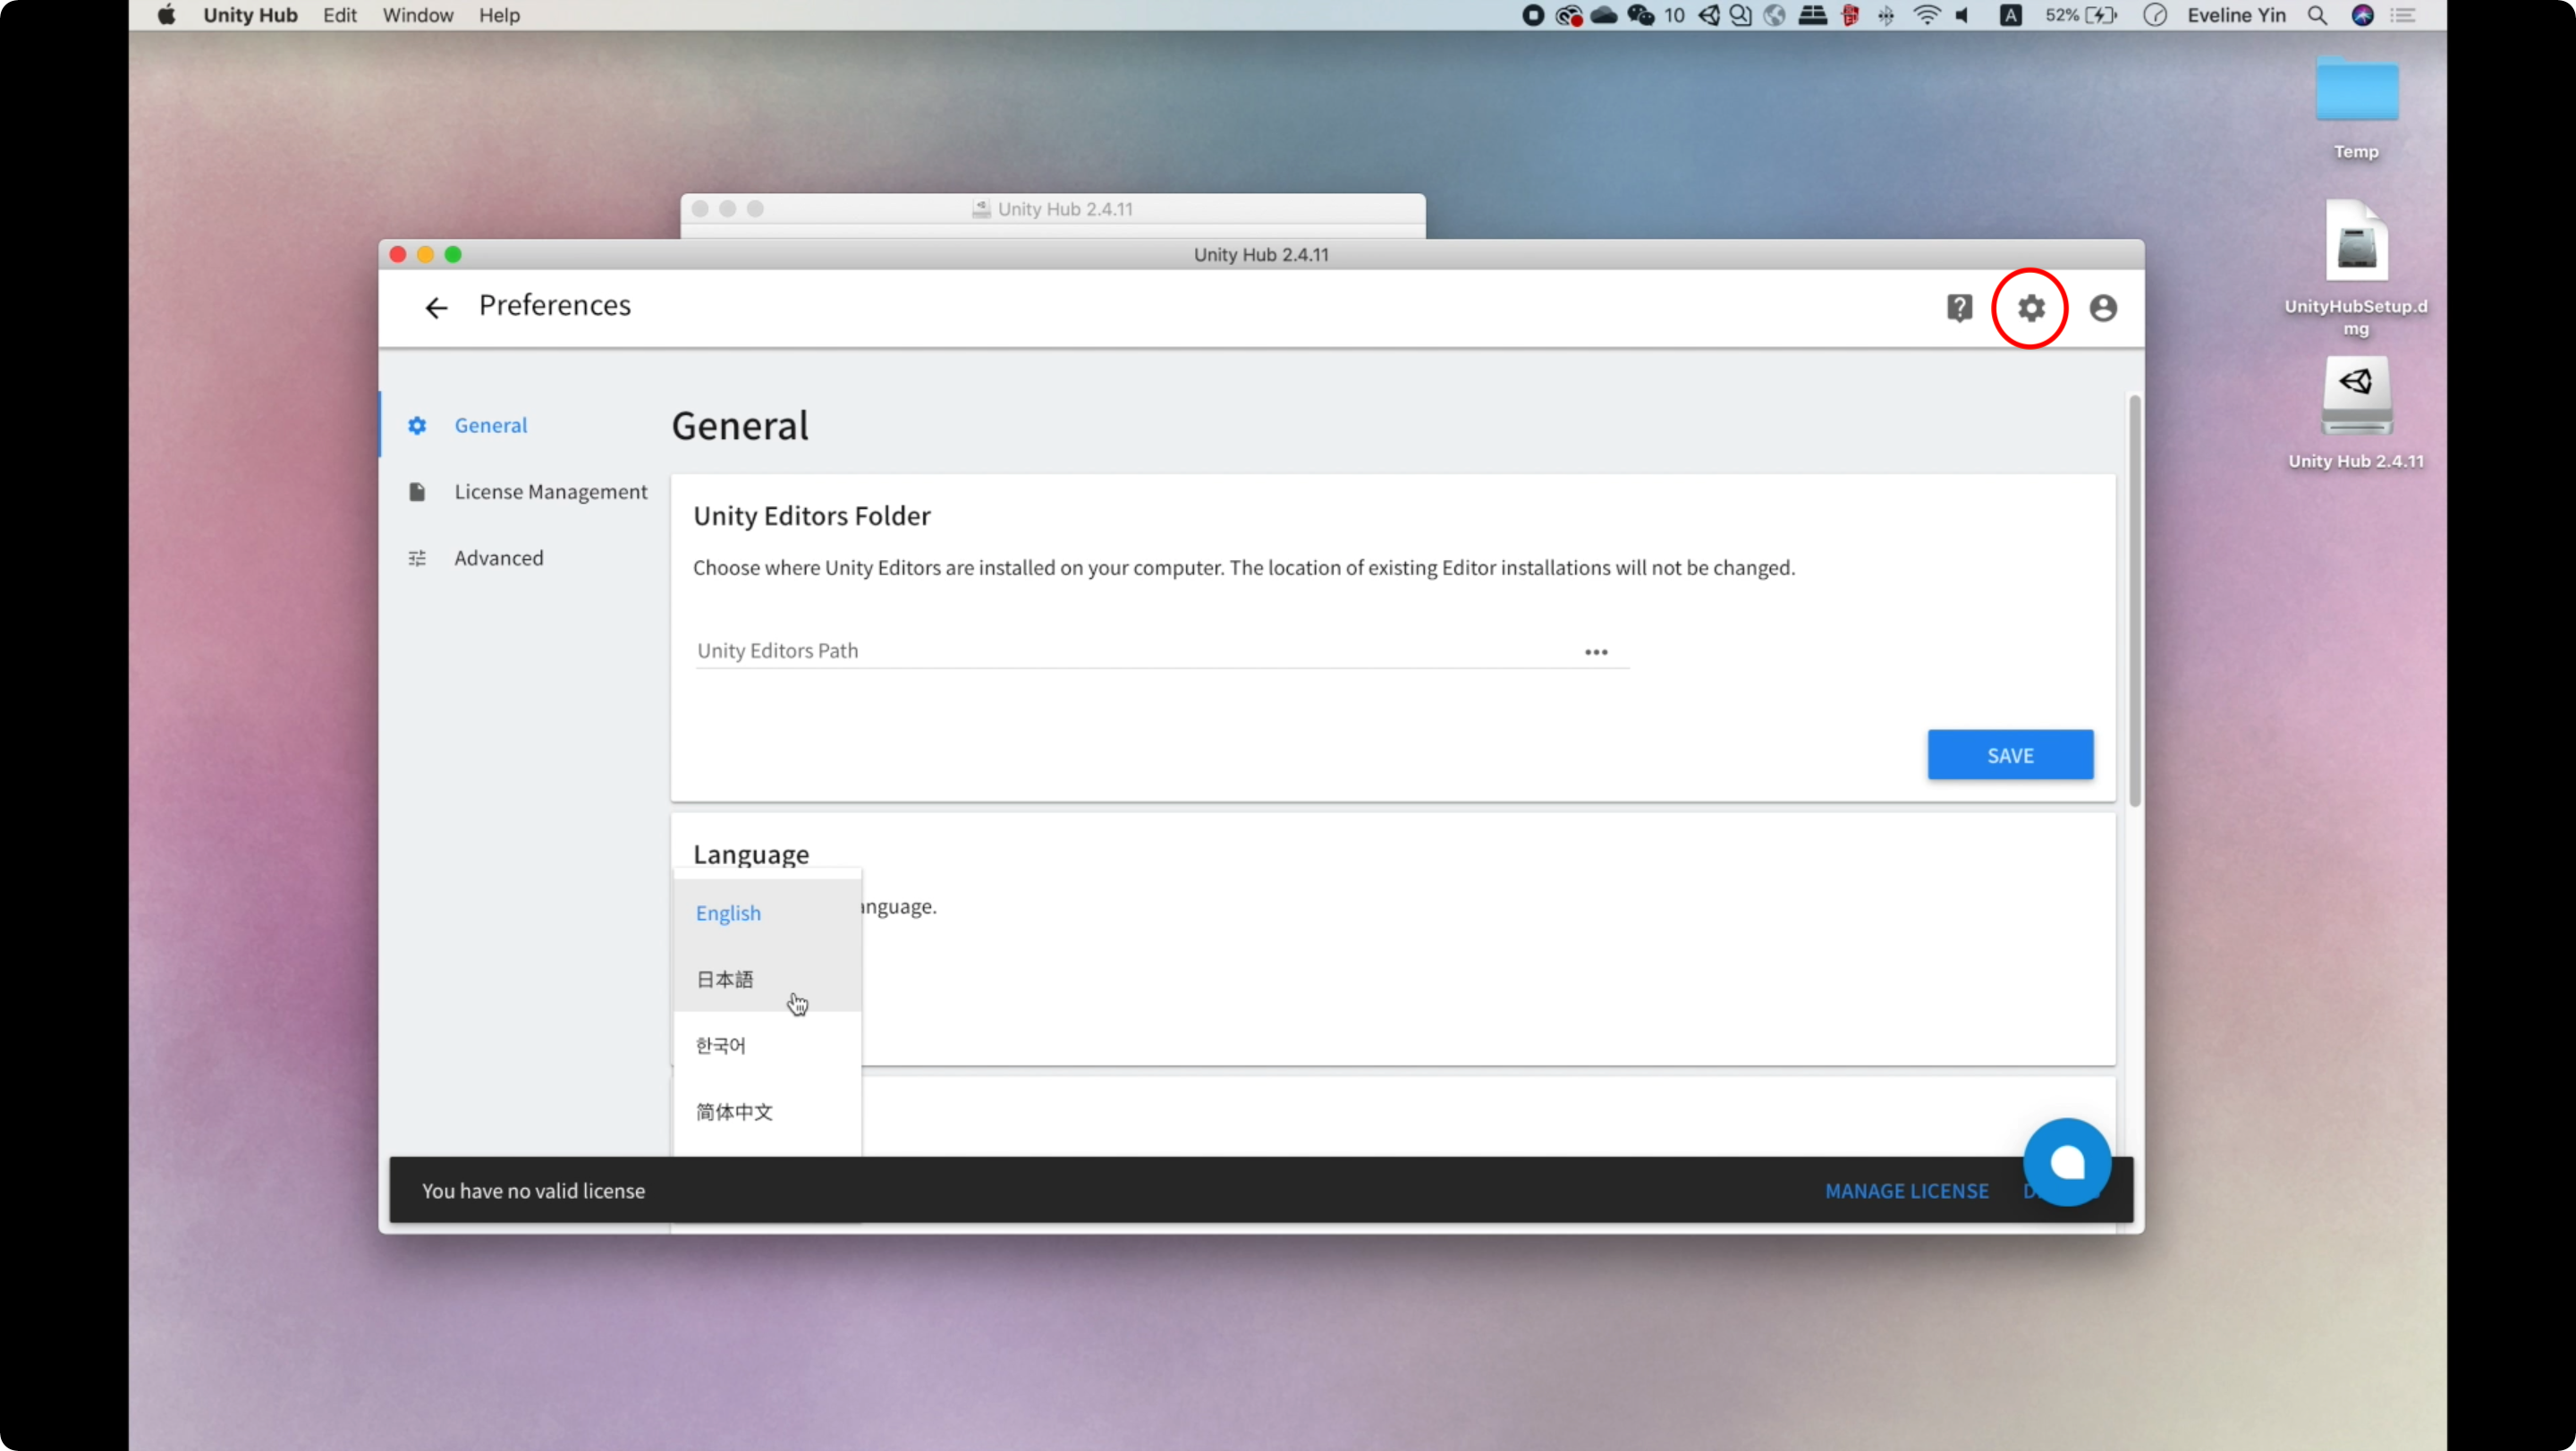Click the three-dots browse icon for Editors Path
This screenshot has width=2576, height=1451.
(x=1596, y=652)
